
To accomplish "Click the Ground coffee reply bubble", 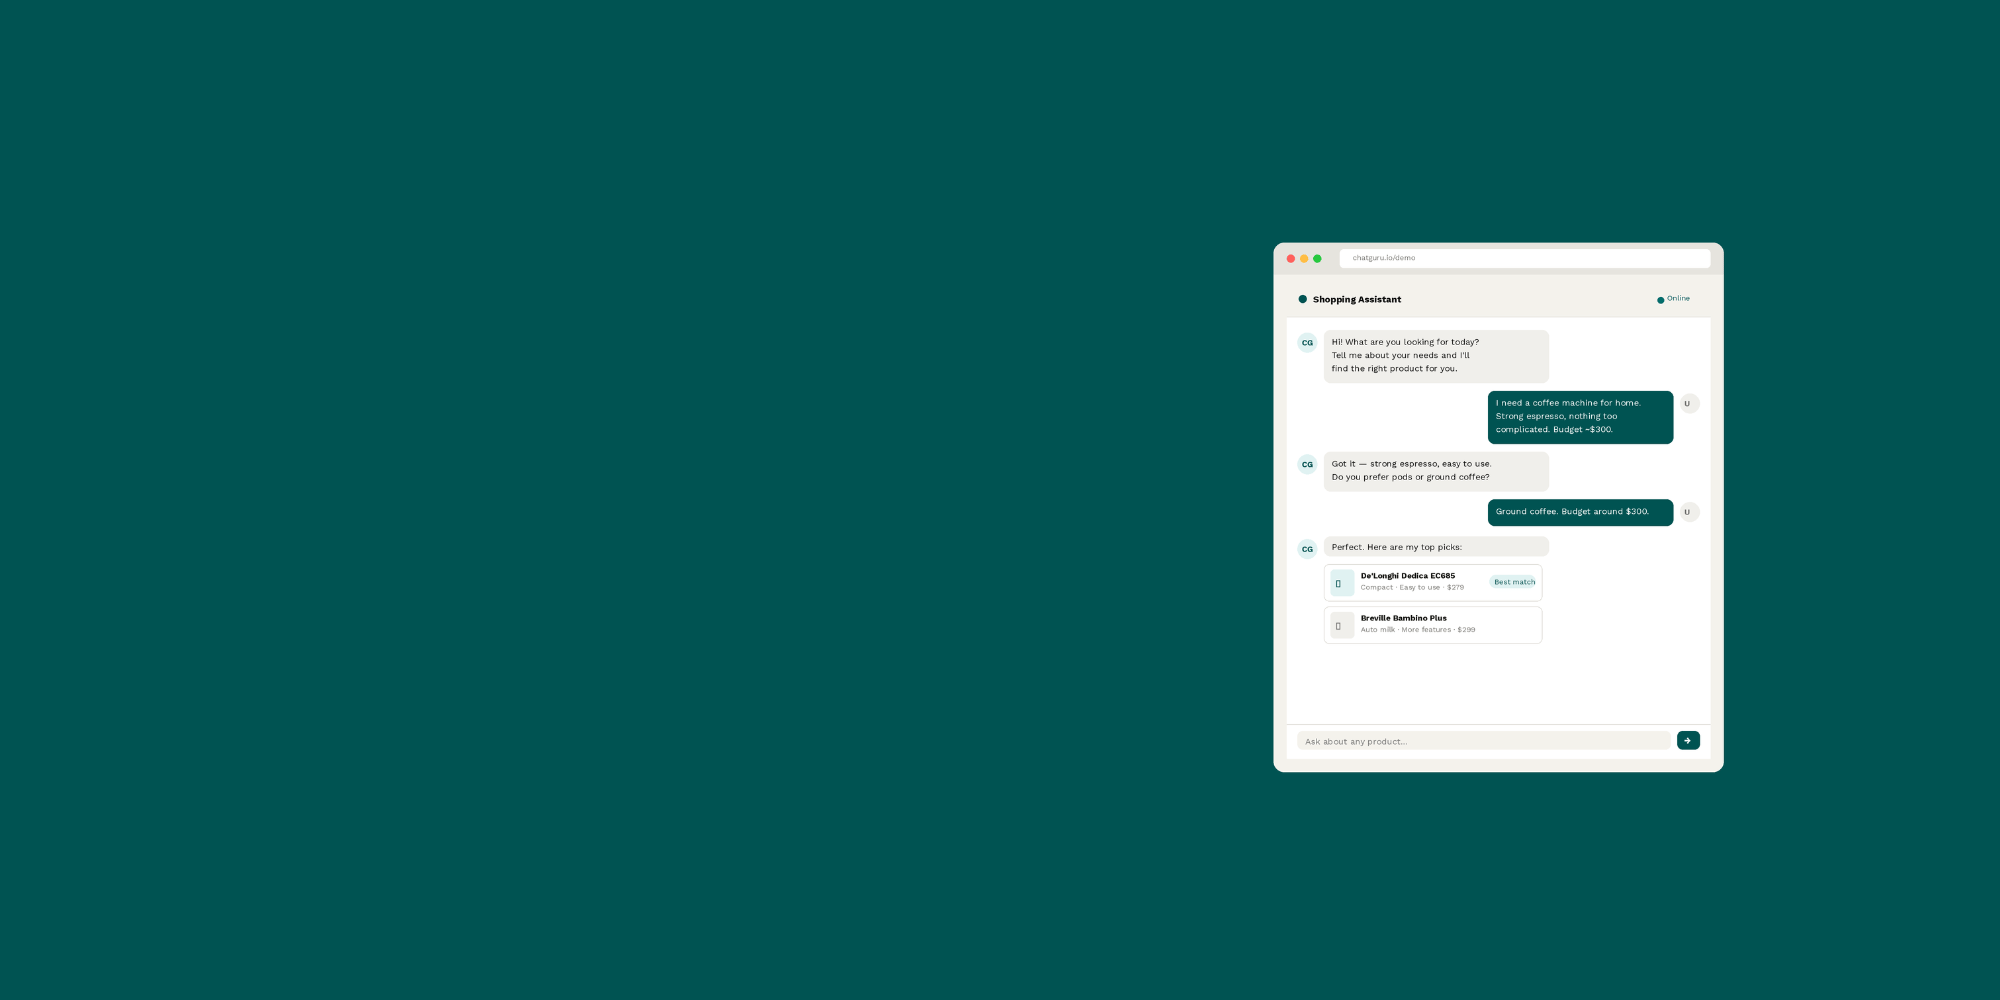I will click(x=1579, y=512).
